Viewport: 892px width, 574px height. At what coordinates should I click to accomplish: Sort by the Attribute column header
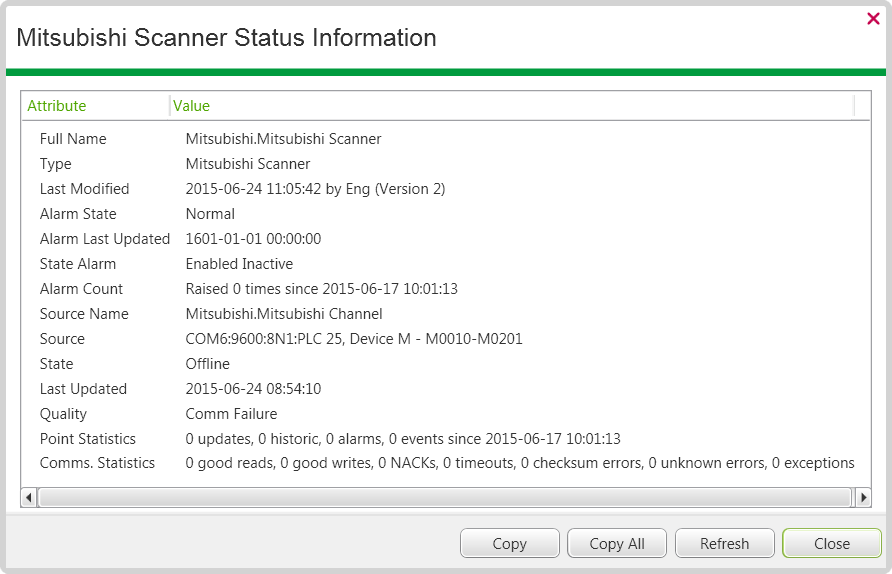(57, 106)
